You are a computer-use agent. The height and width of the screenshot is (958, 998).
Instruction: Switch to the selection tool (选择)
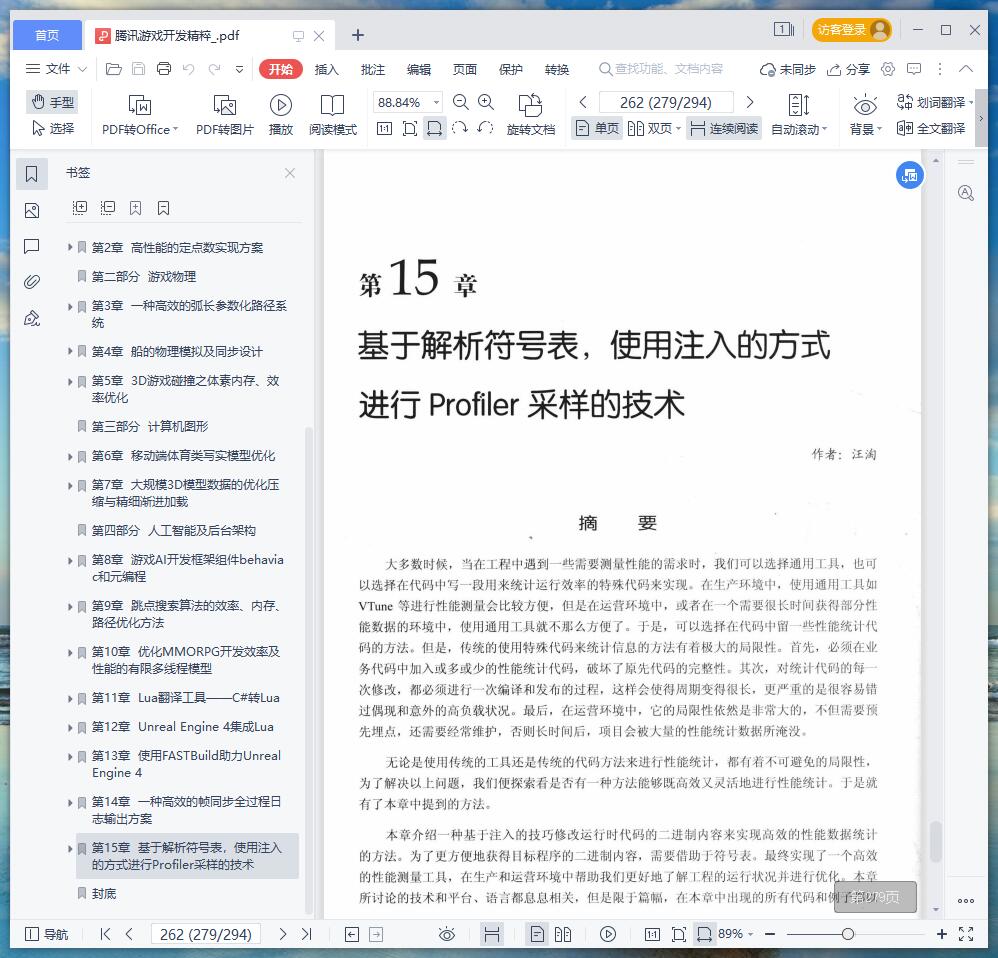click(x=53, y=129)
